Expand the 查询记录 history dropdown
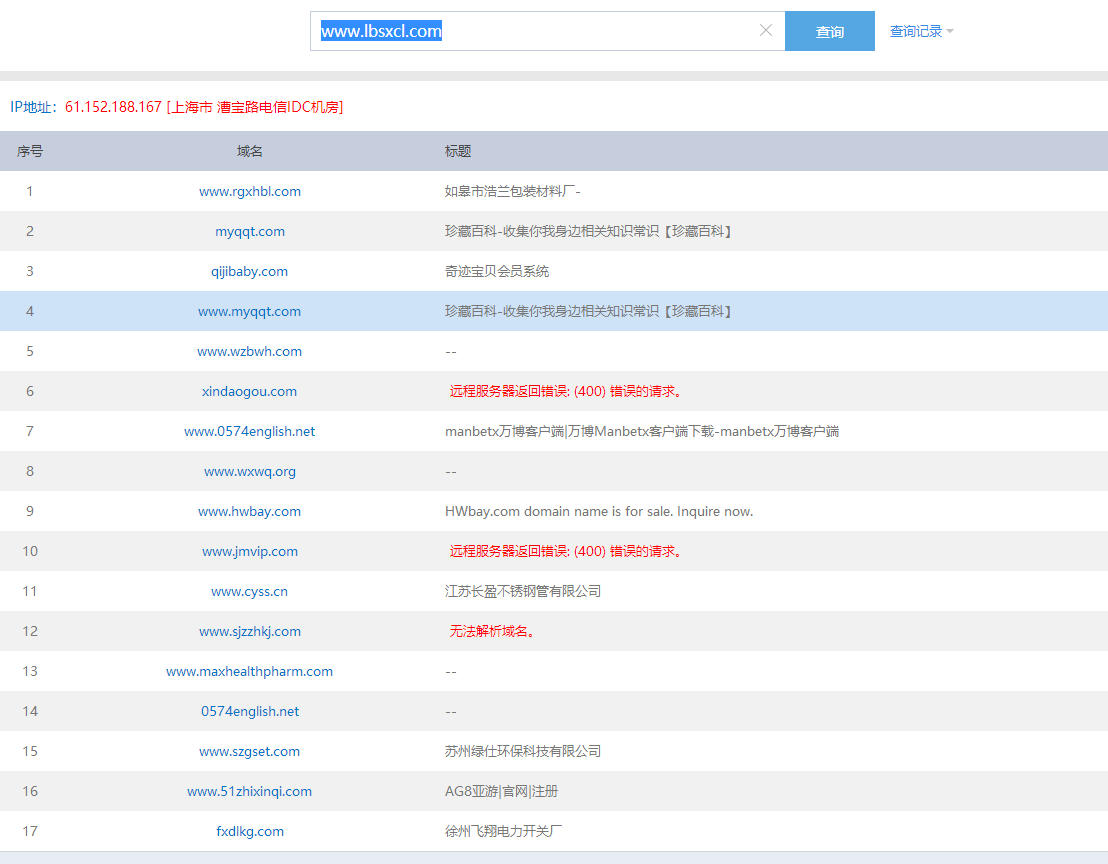 tap(921, 31)
